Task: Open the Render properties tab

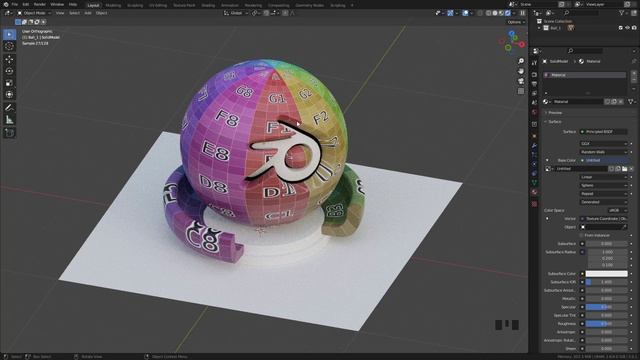Action: 534,75
